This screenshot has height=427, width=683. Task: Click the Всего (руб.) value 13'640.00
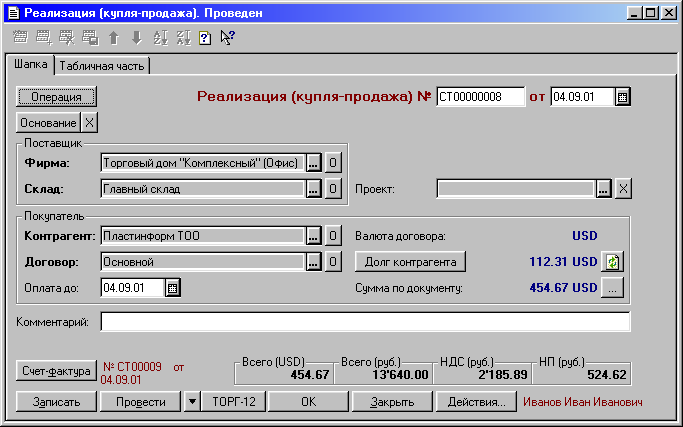tap(400, 375)
